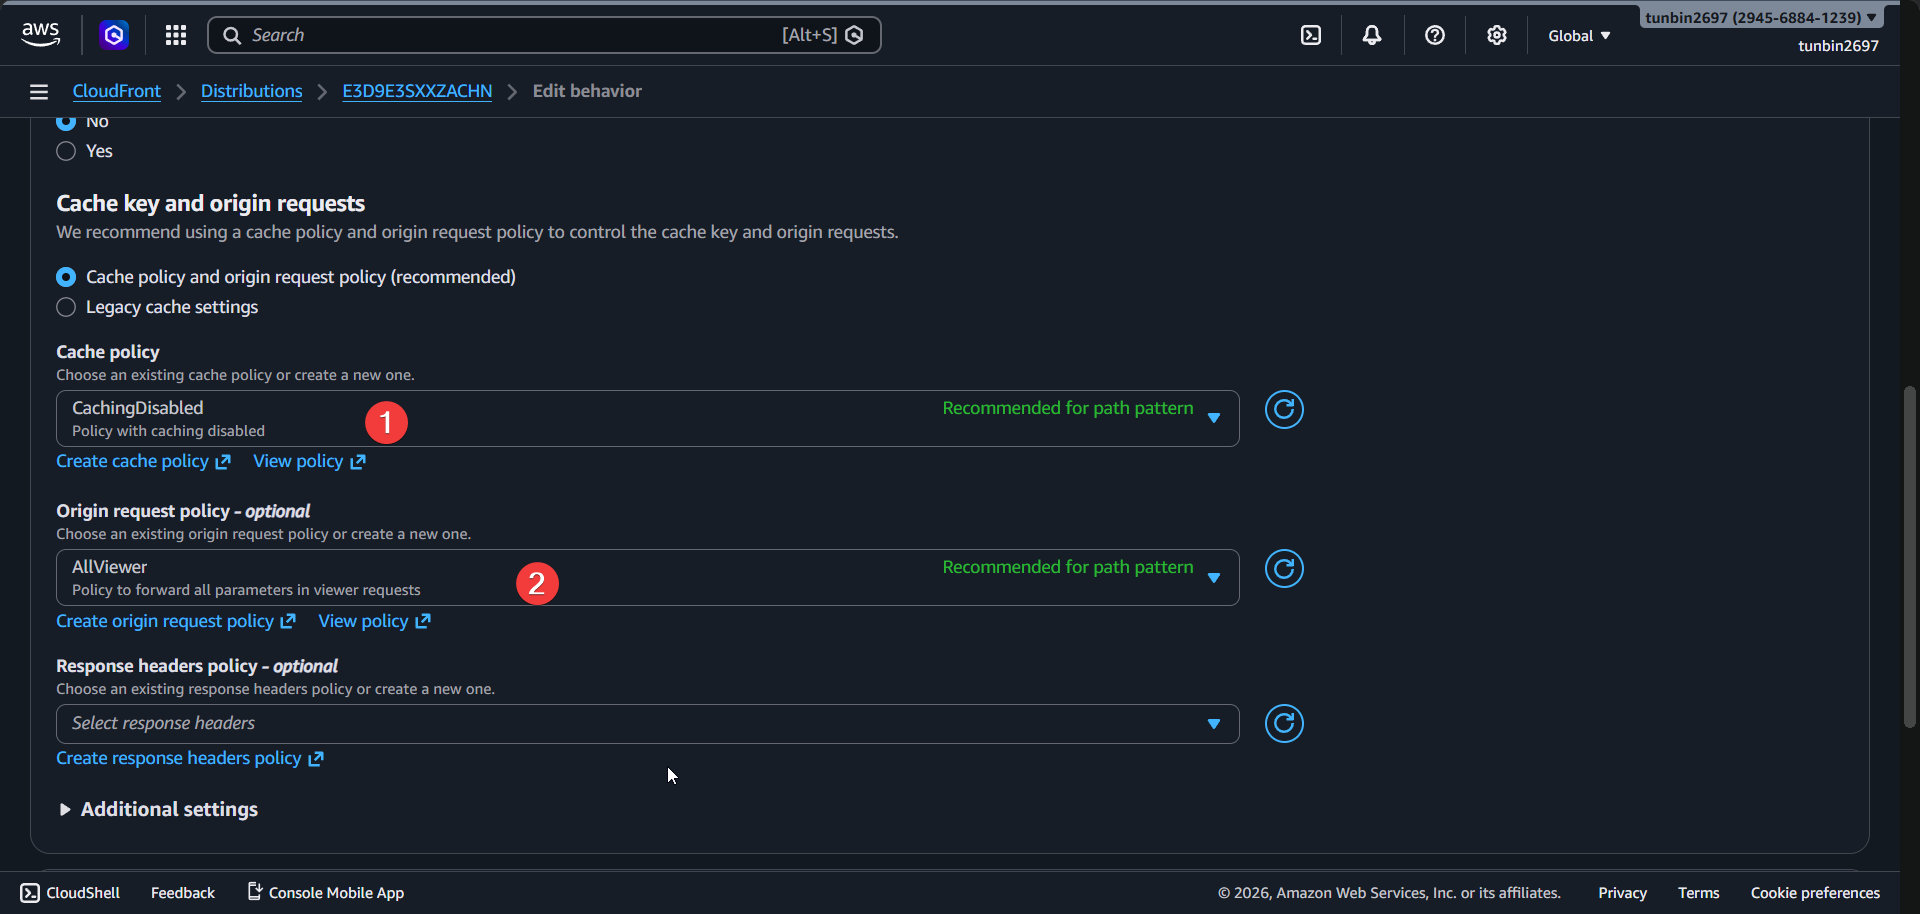Screen dimensions: 1920x914
Task: Open the Distributions breadcrumb link
Action: tap(251, 90)
